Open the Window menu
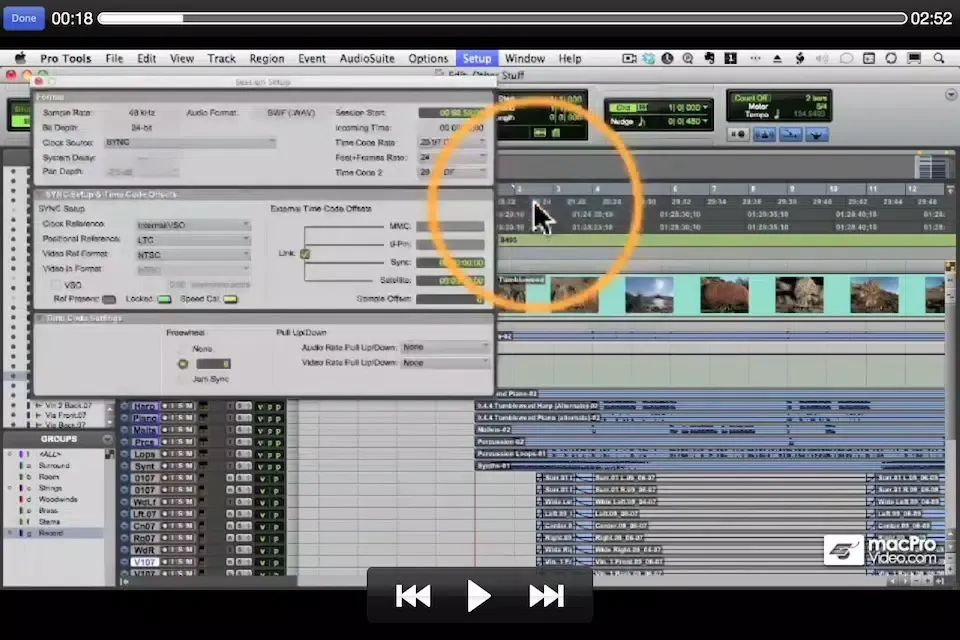The image size is (960, 640). 524,58
